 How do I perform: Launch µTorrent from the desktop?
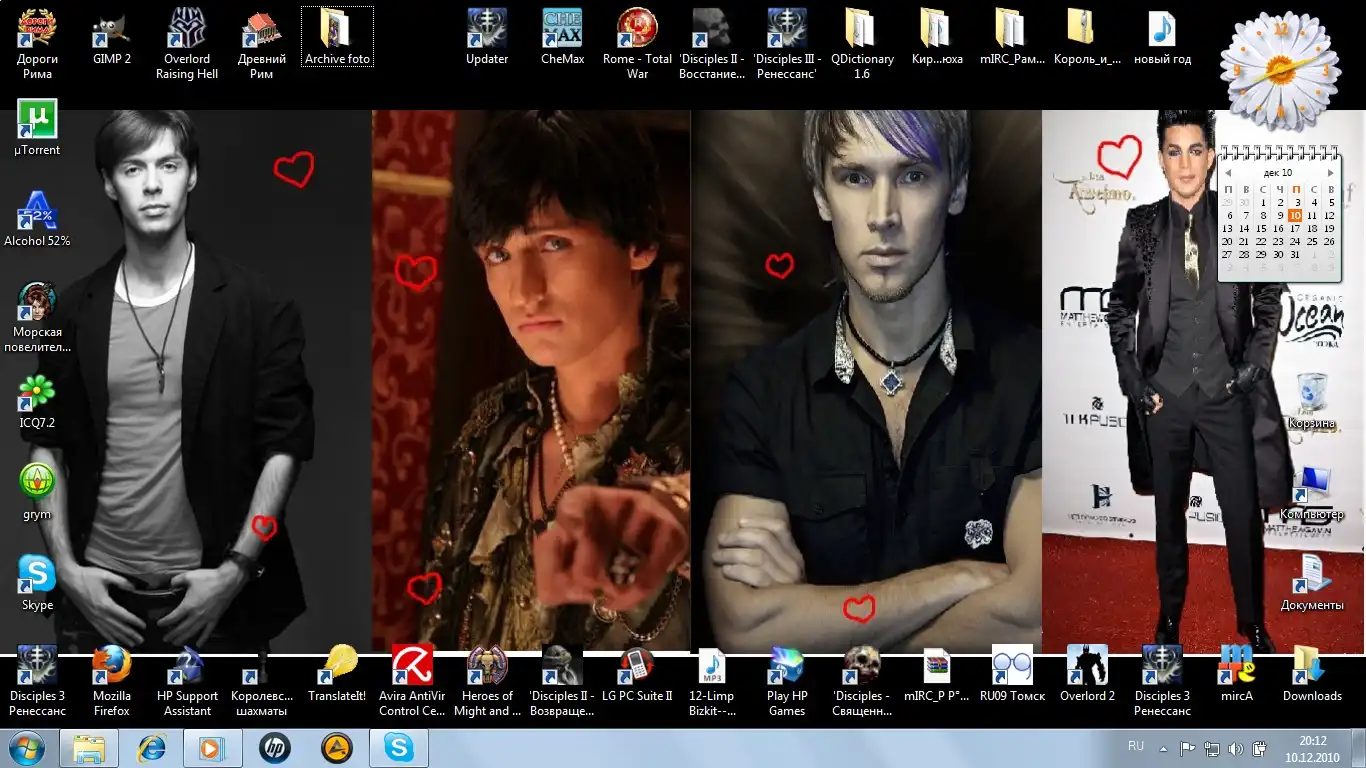[37, 120]
